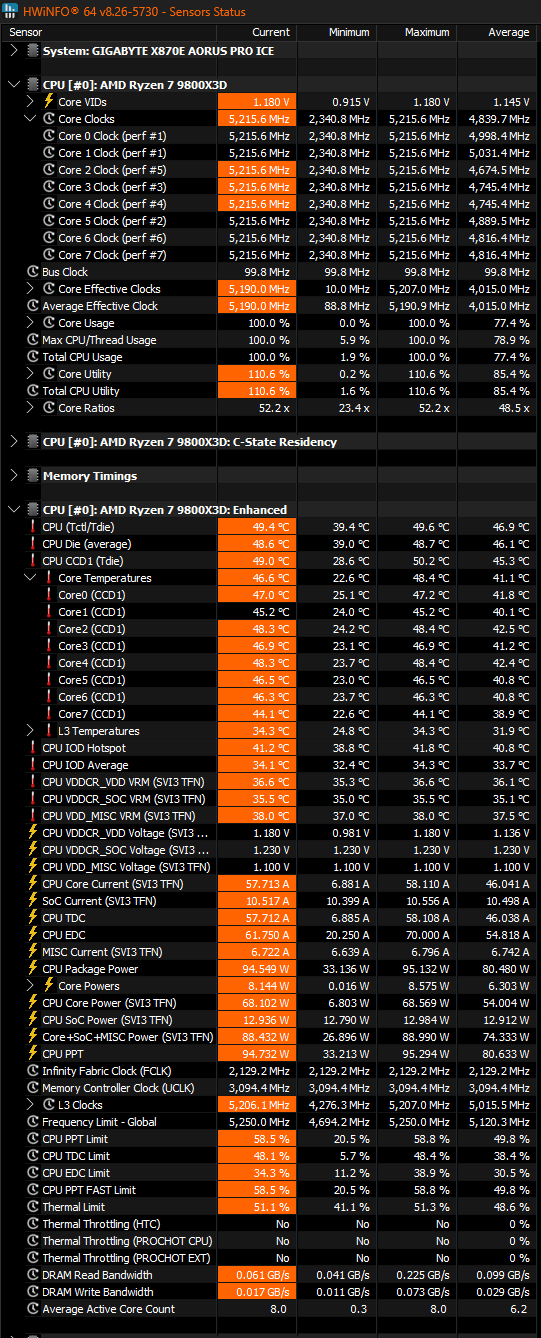The image size is (541, 1338).
Task: Click the lightning icon beside MISC Current (SVI3 TFN)
Action: 32,952
